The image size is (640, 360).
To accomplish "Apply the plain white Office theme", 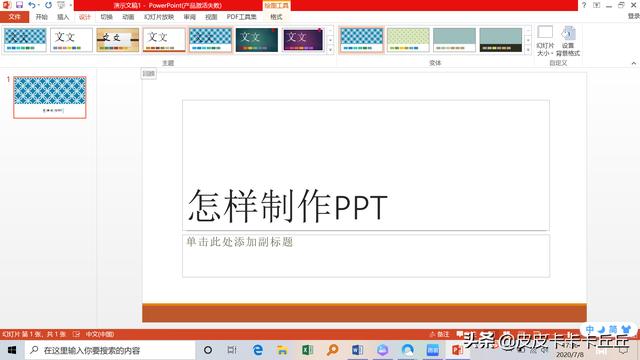I will coord(71,40).
